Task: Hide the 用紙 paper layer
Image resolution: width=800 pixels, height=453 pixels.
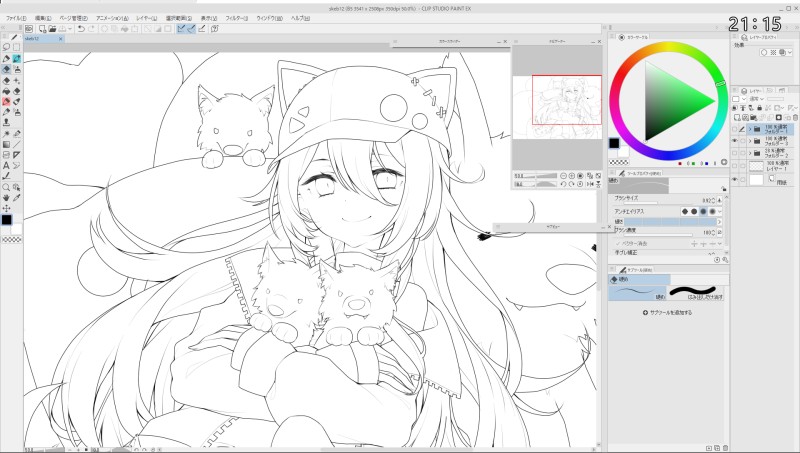Action: [x=735, y=180]
